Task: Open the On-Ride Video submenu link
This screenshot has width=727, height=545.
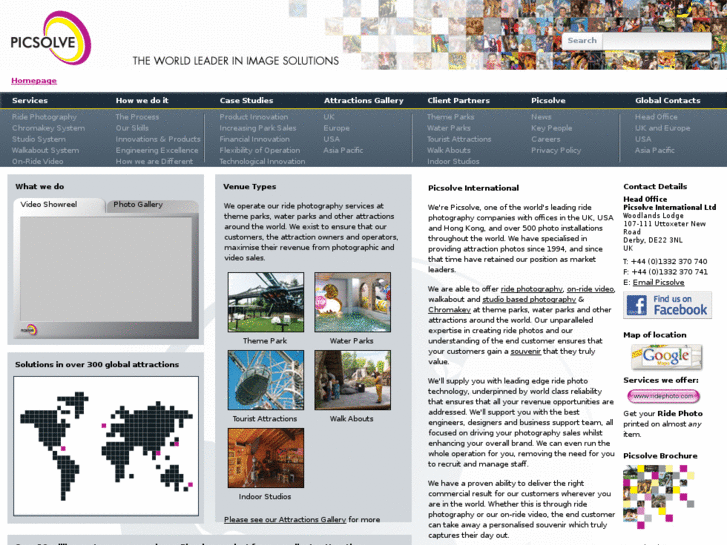Action: click(x=38, y=161)
